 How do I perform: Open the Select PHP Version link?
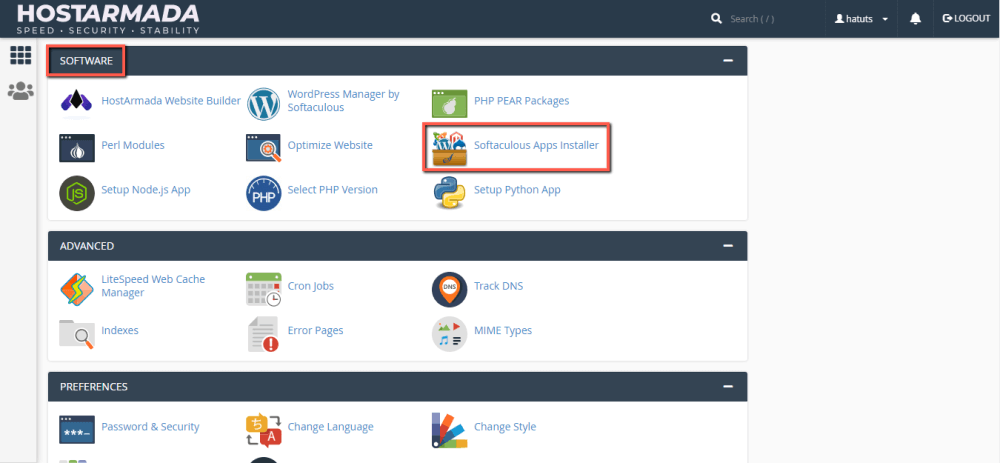point(332,190)
